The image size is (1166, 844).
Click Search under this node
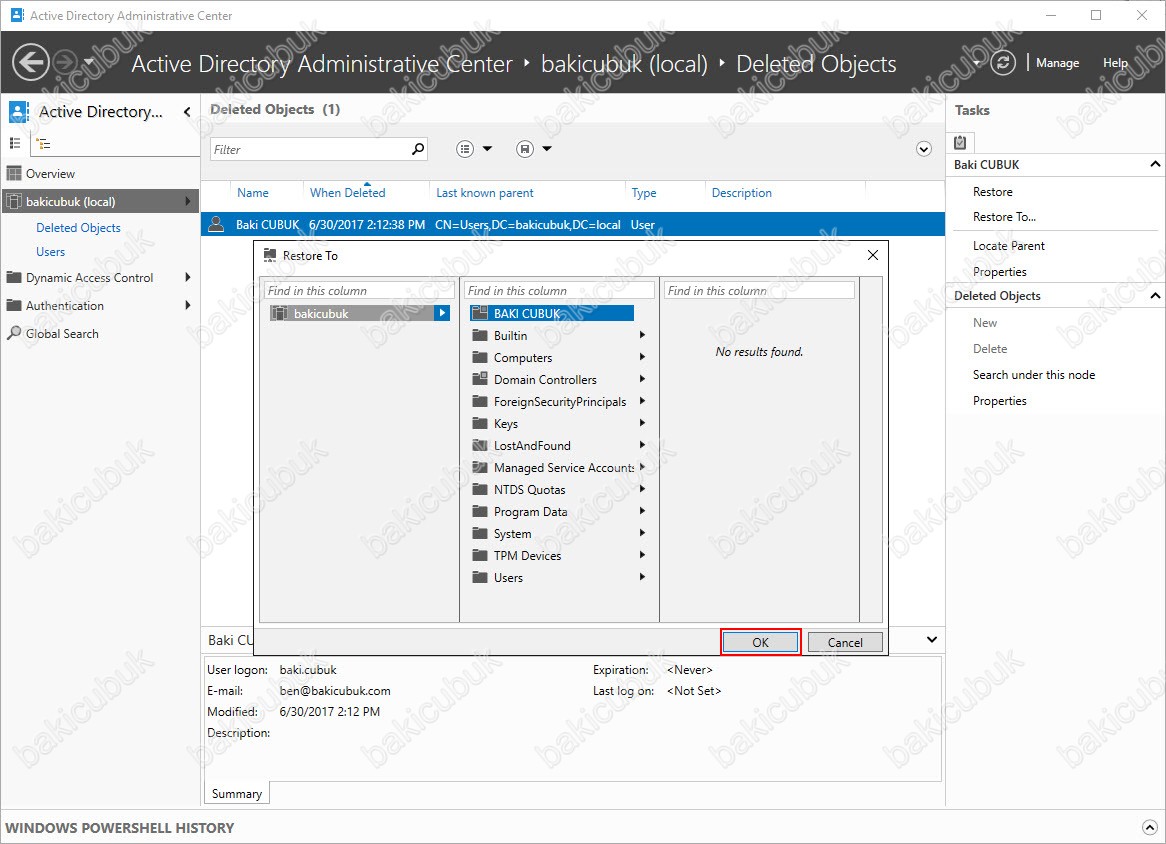pos(1034,375)
